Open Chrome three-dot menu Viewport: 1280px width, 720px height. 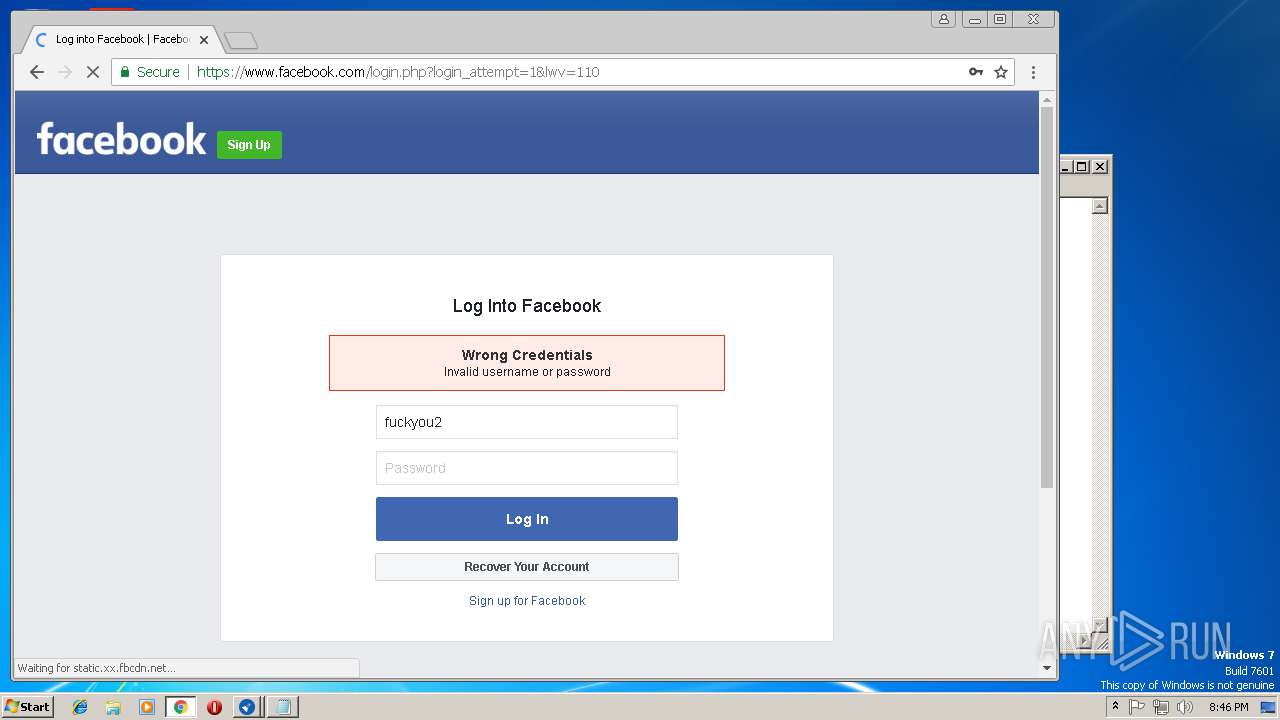coord(1034,72)
